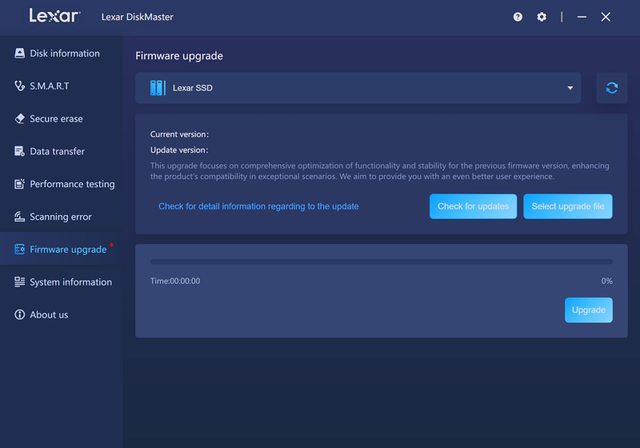This screenshot has height=448, width=640.
Task: Click the Disk information sidebar icon
Action: tap(20, 53)
